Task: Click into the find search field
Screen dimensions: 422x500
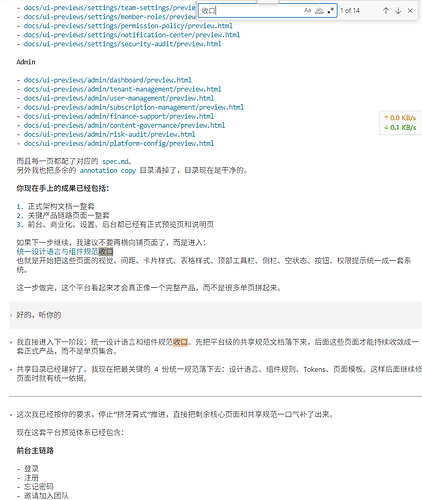Action: (x=252, y=11)
